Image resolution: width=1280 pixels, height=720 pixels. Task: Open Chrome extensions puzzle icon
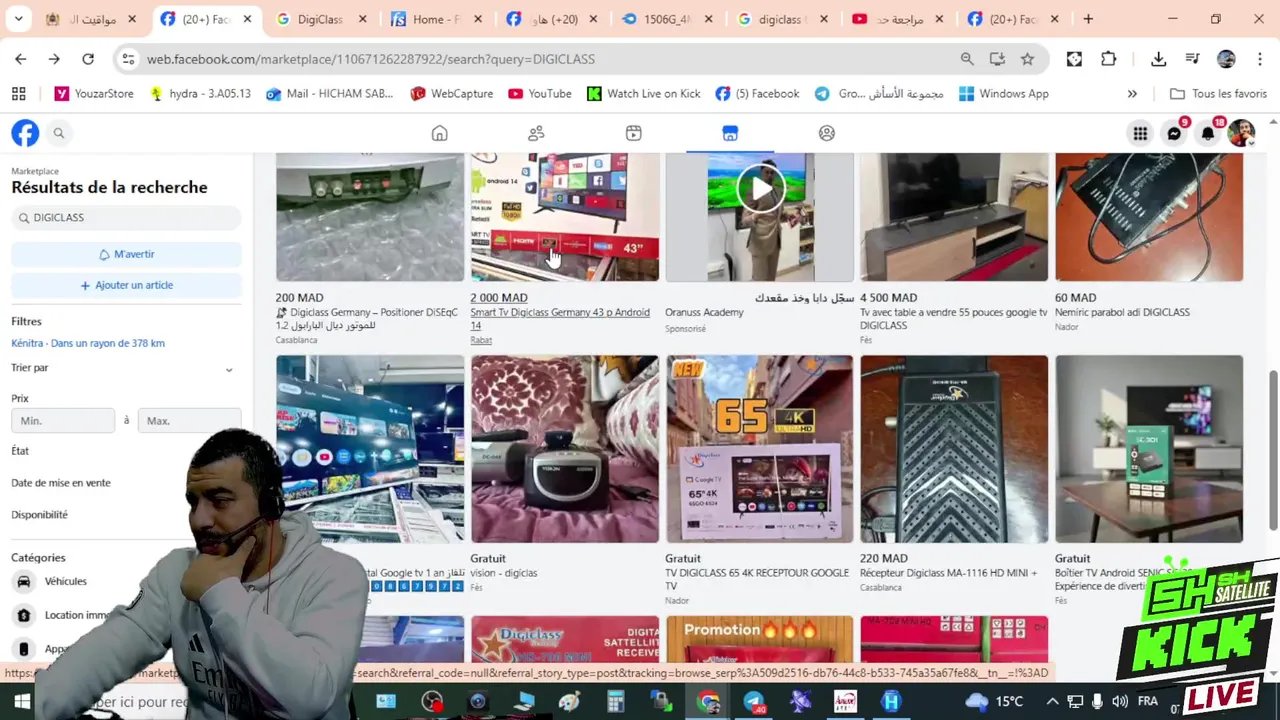tap(1108, 59)
